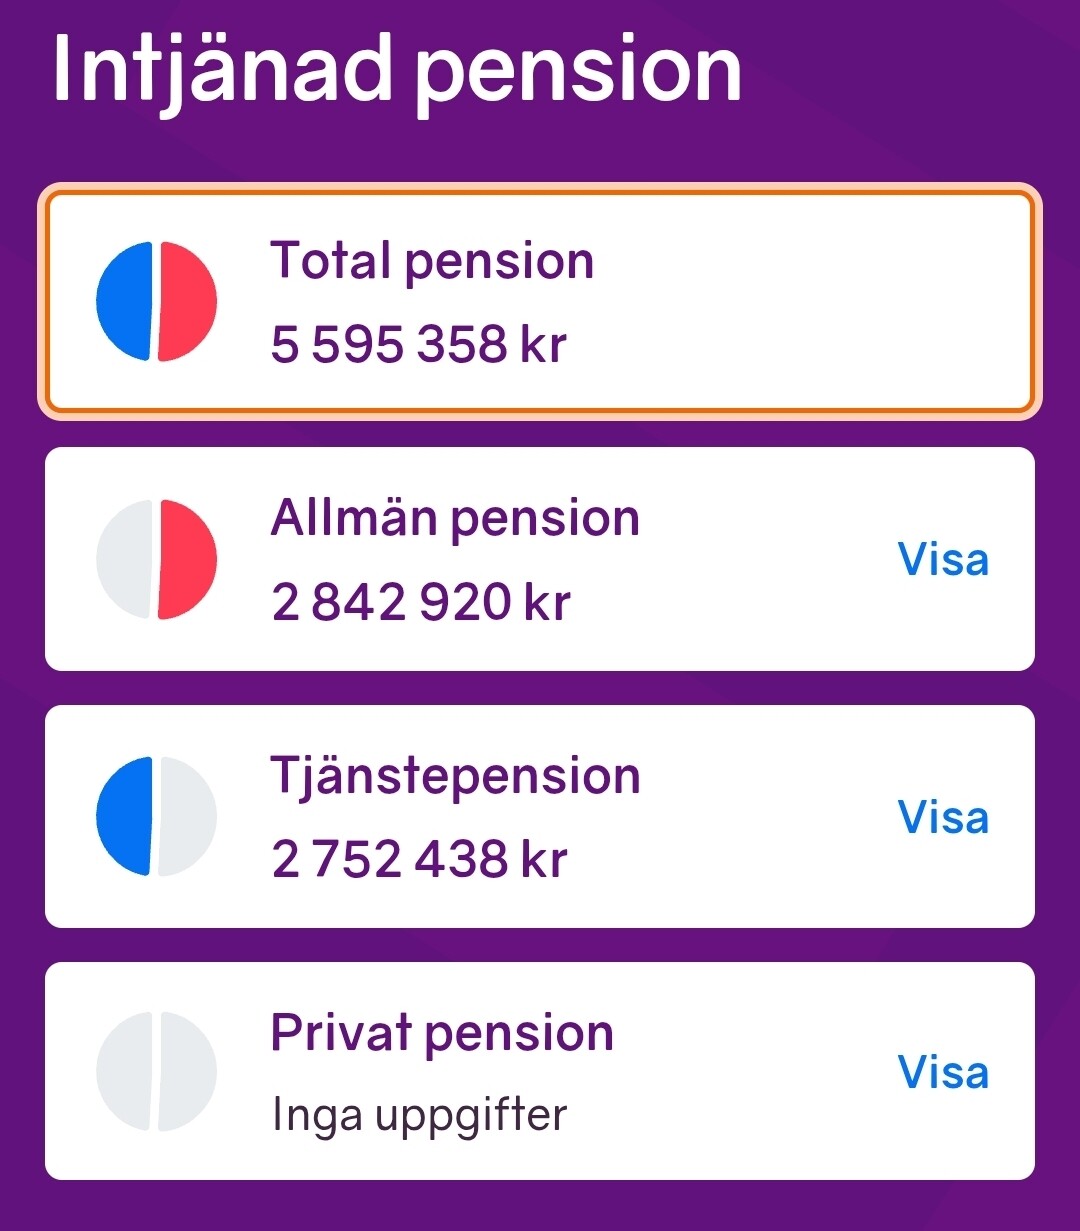Screen dimensions: 1080x1231
Task: Click the 2 842 920 kr amount
Action: (x=421, y=603)
